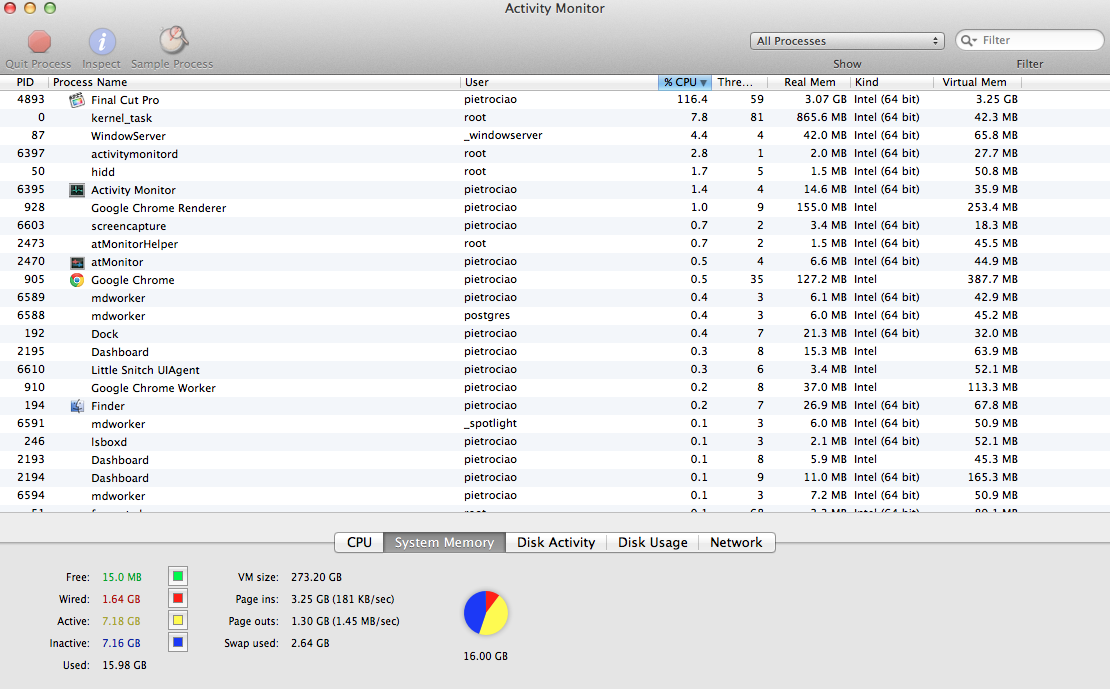
Task: Click the magnifier icon in Filter field
Action: tap(968, 40)
